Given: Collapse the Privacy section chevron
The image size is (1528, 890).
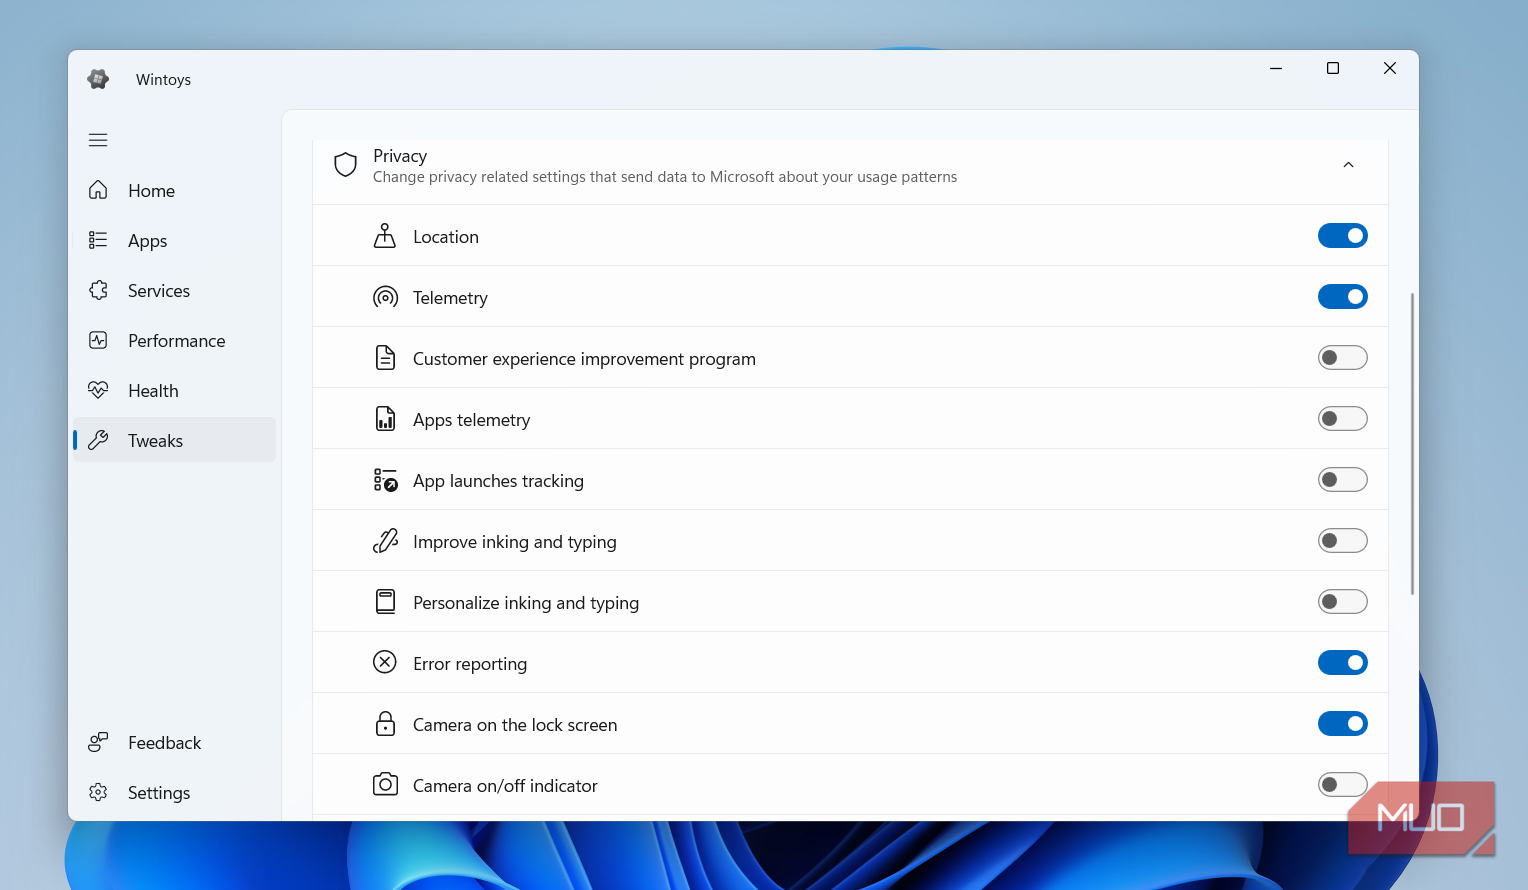Looking at the screenshot, I should (1348, 165).
